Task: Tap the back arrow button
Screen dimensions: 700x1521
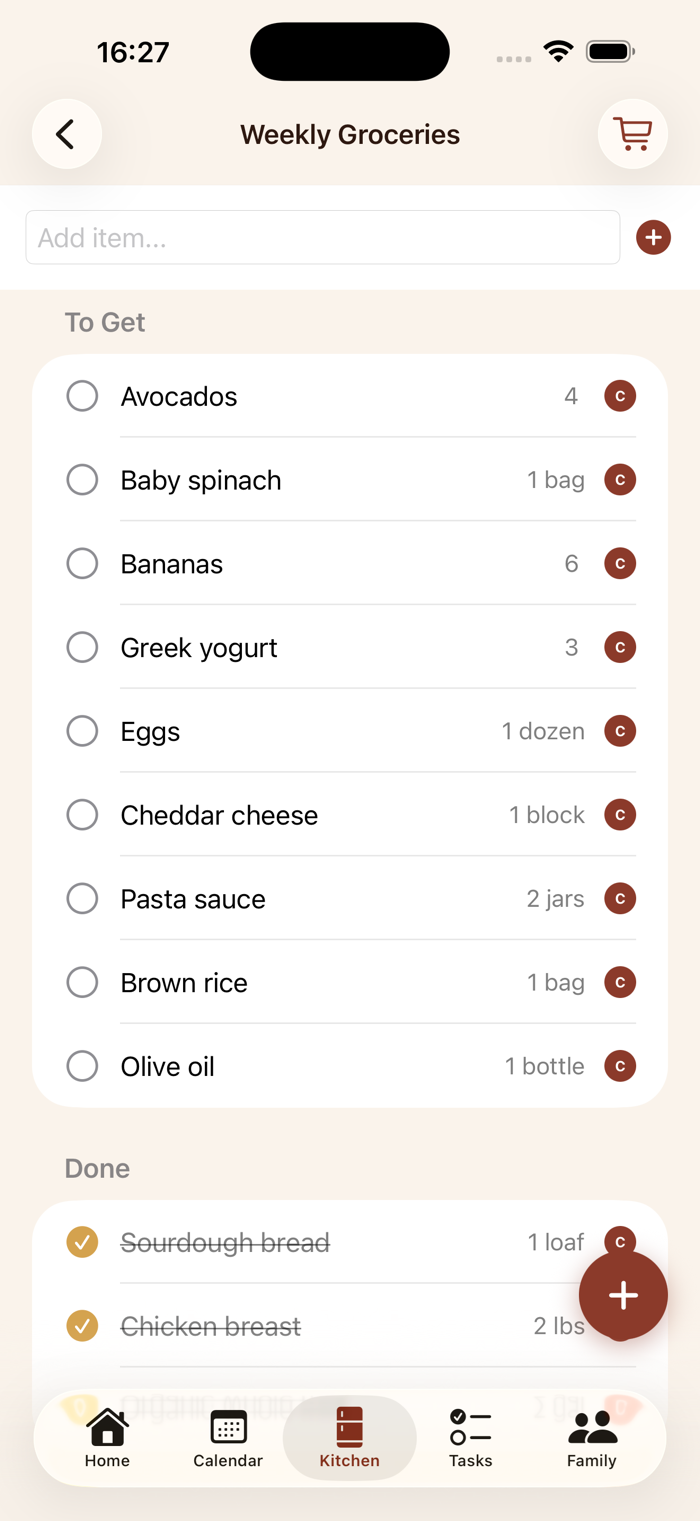Action: pos(66,134)
